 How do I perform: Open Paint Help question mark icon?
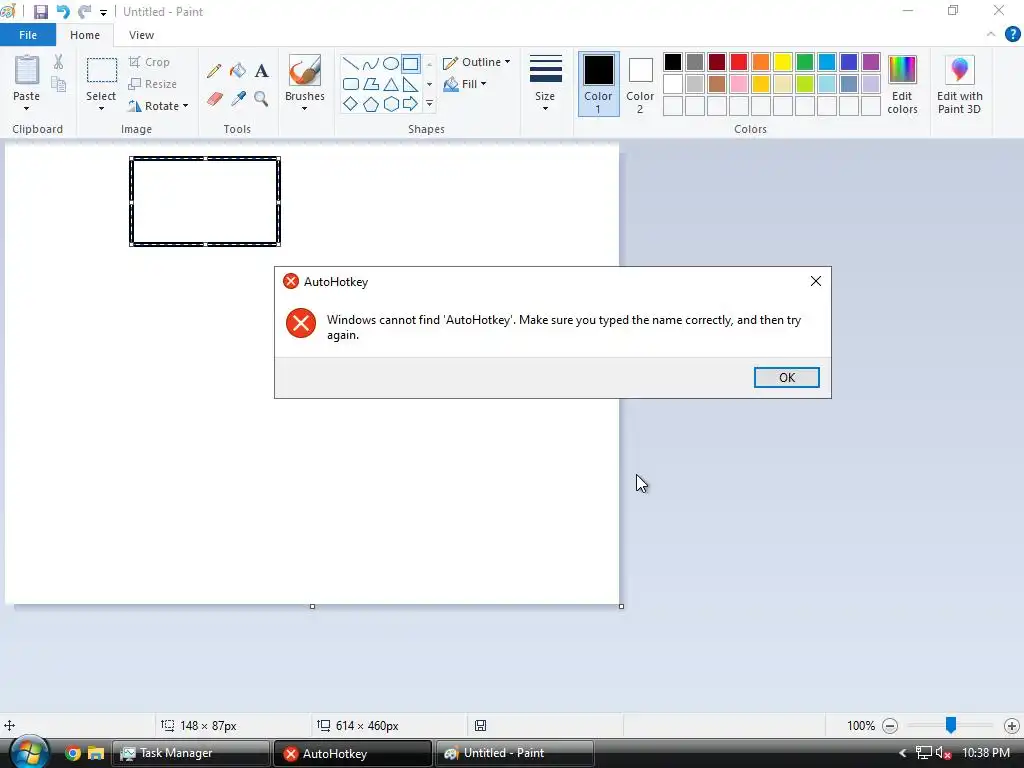click(1012, 35)
